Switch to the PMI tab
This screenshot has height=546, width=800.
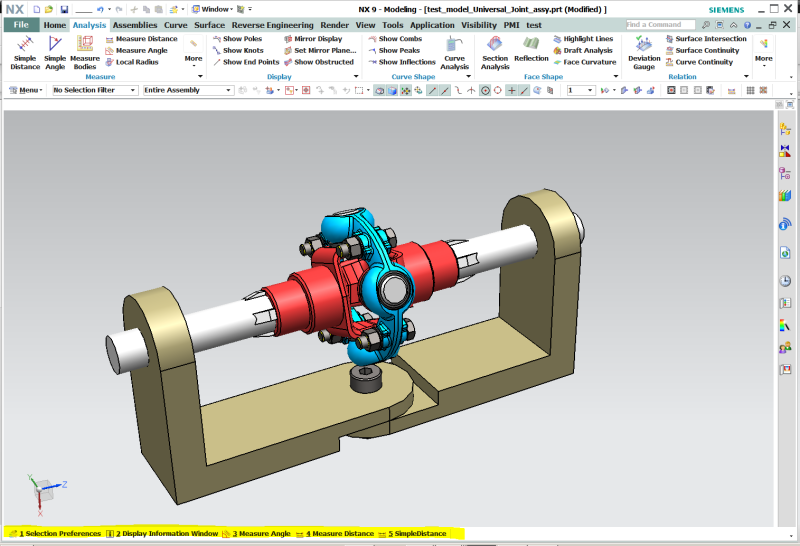[511, 25]
